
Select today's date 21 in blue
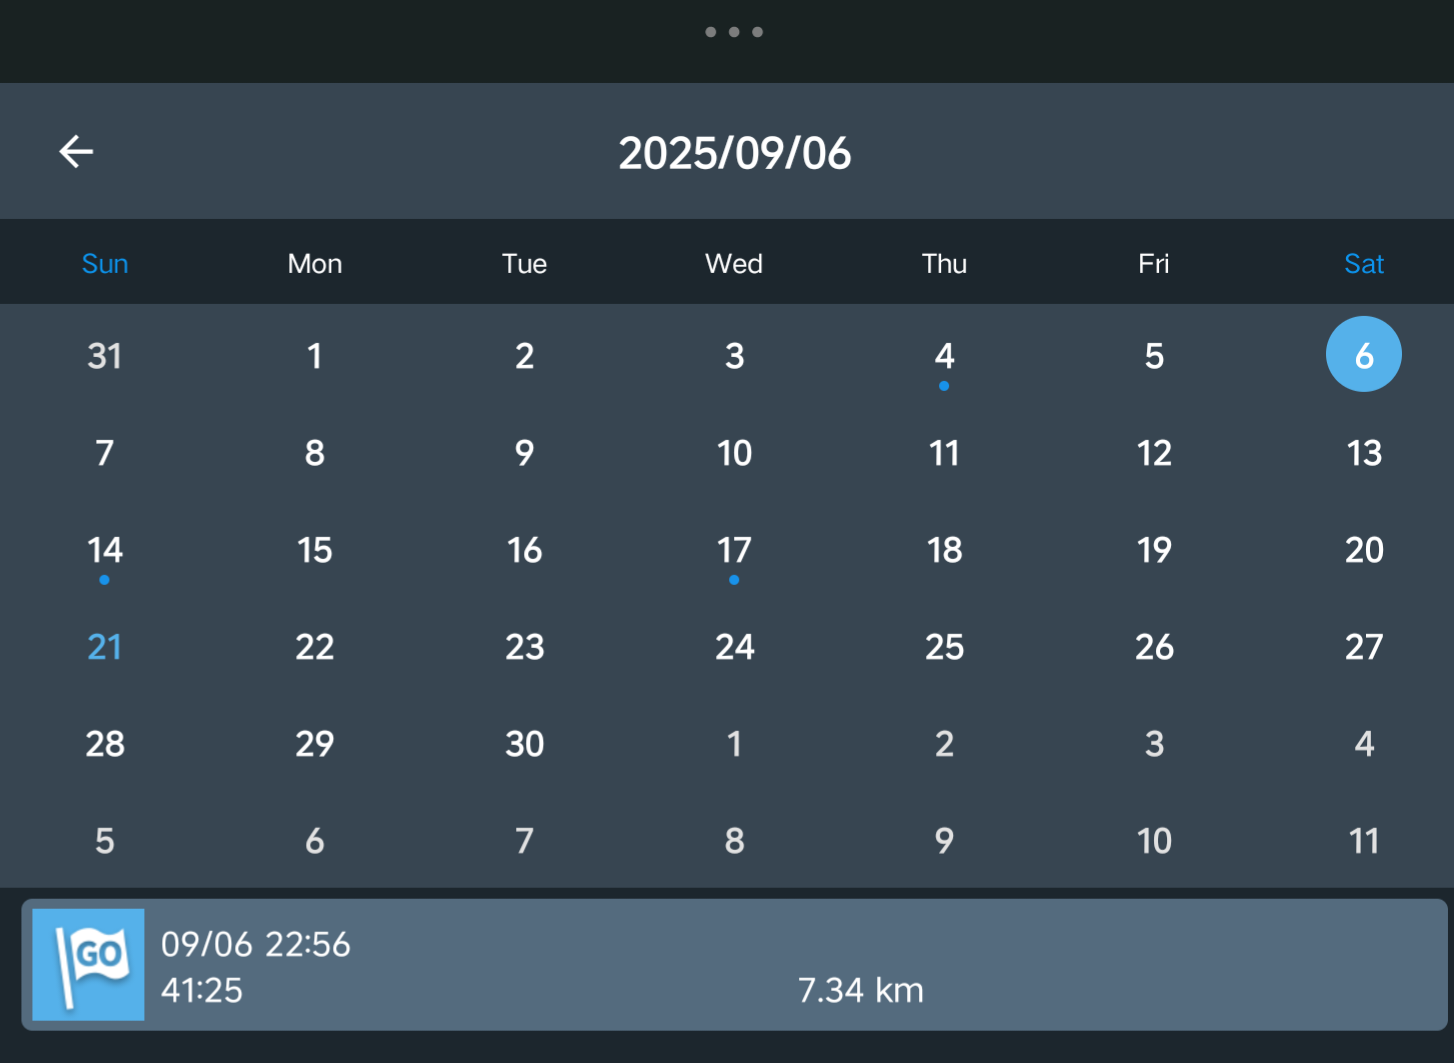(x=105, y=647)
